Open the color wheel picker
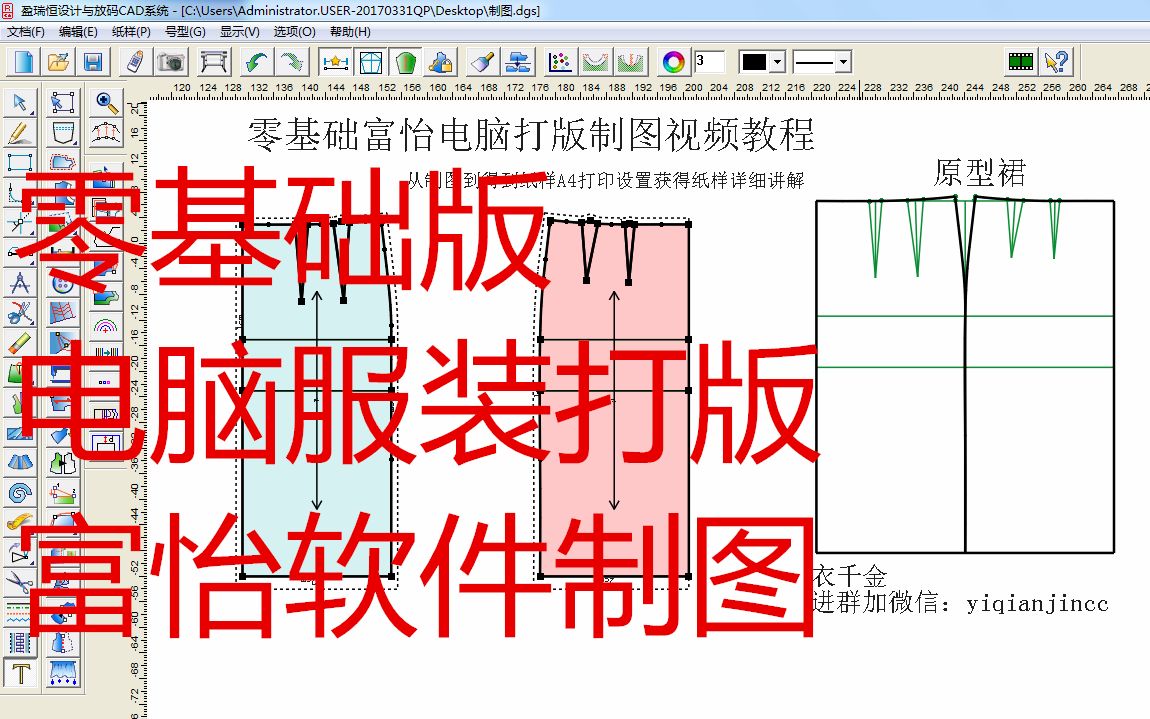Screen dimensions: 1150x719 [x=673, y=62]
